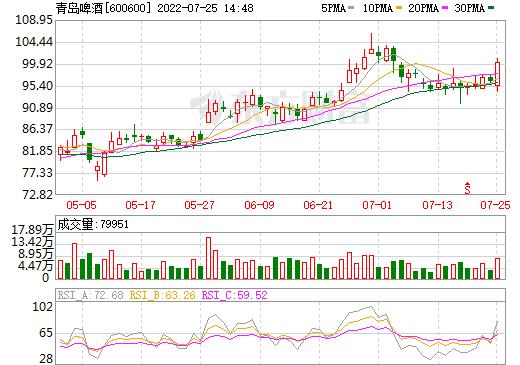
Task: Click the last red volume bar at 07-25
Action: point(497,268)
